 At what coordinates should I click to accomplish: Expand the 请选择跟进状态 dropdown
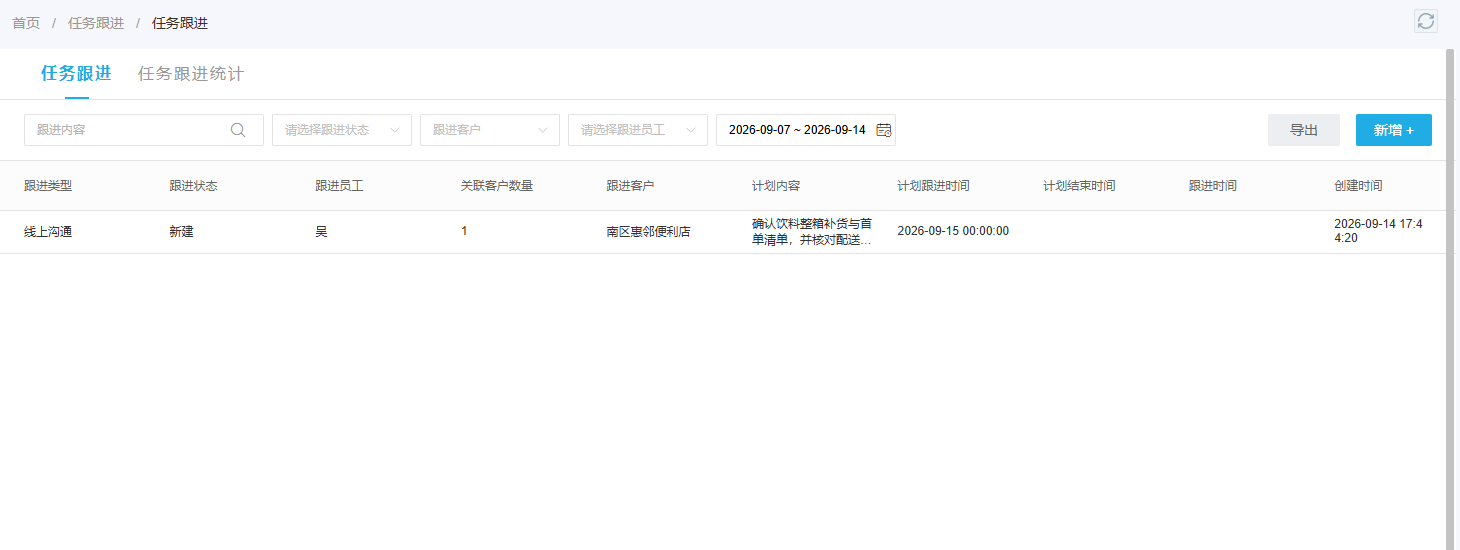tap(342, 130)
